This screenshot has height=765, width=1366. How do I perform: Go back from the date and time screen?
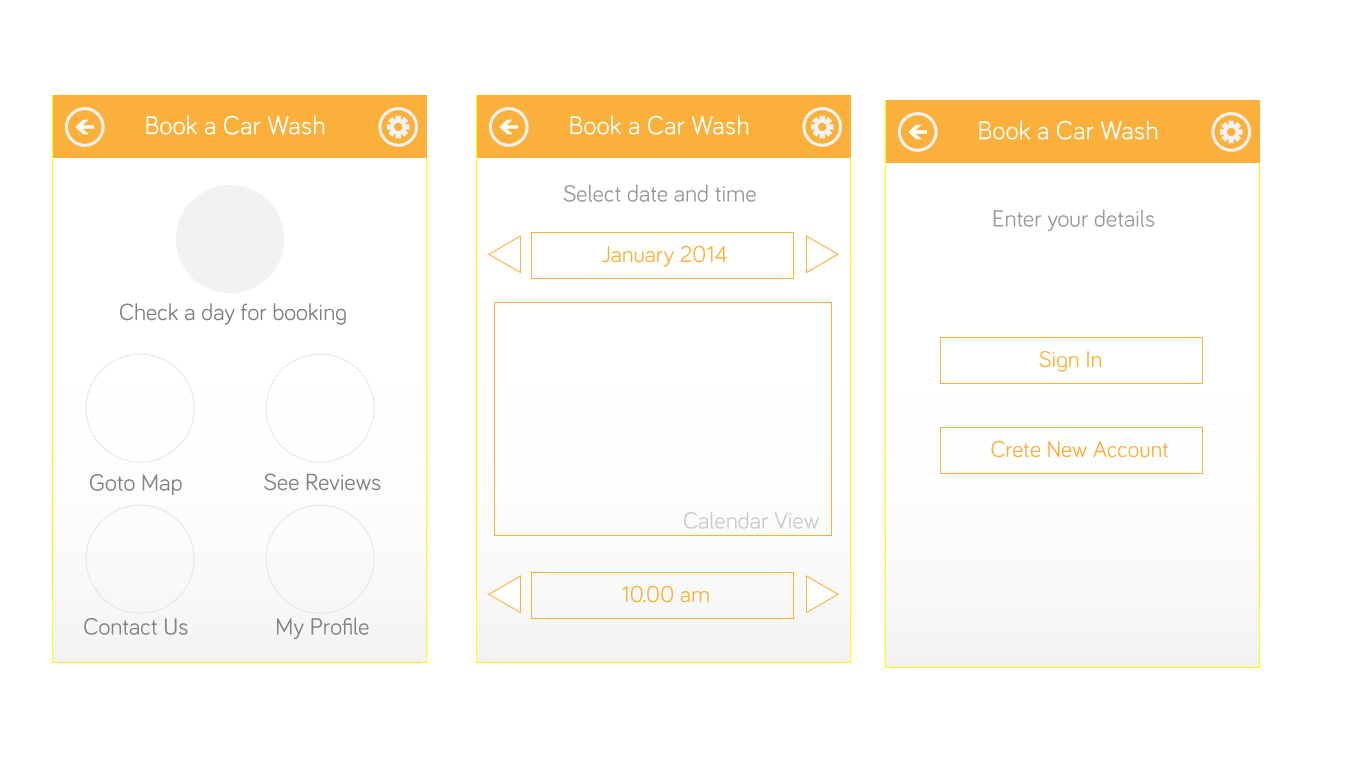coord(508,126)
